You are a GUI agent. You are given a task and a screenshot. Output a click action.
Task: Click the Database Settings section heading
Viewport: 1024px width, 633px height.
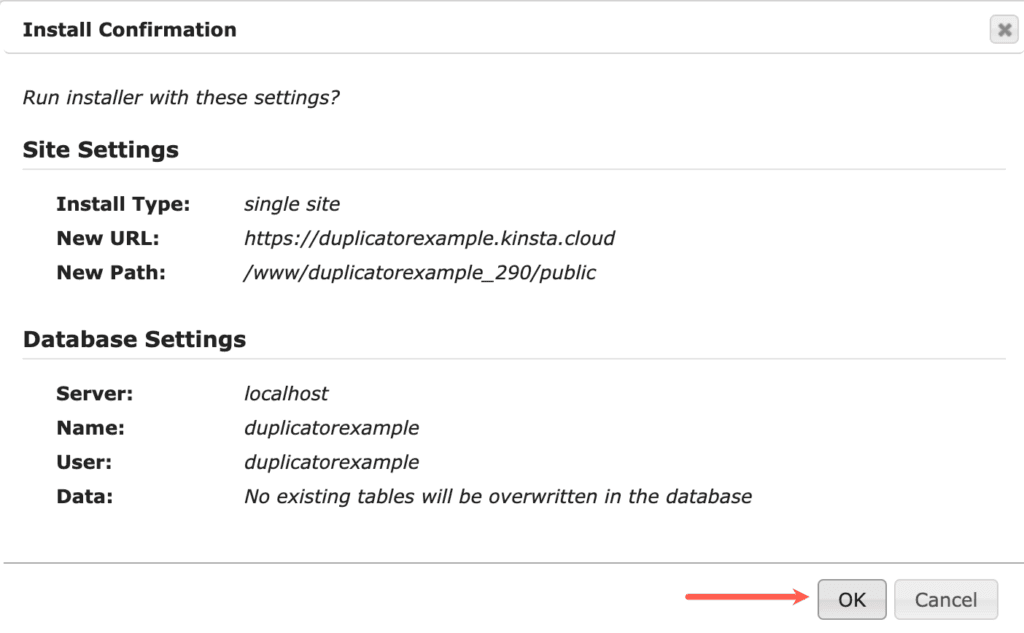tap(134, 339)
